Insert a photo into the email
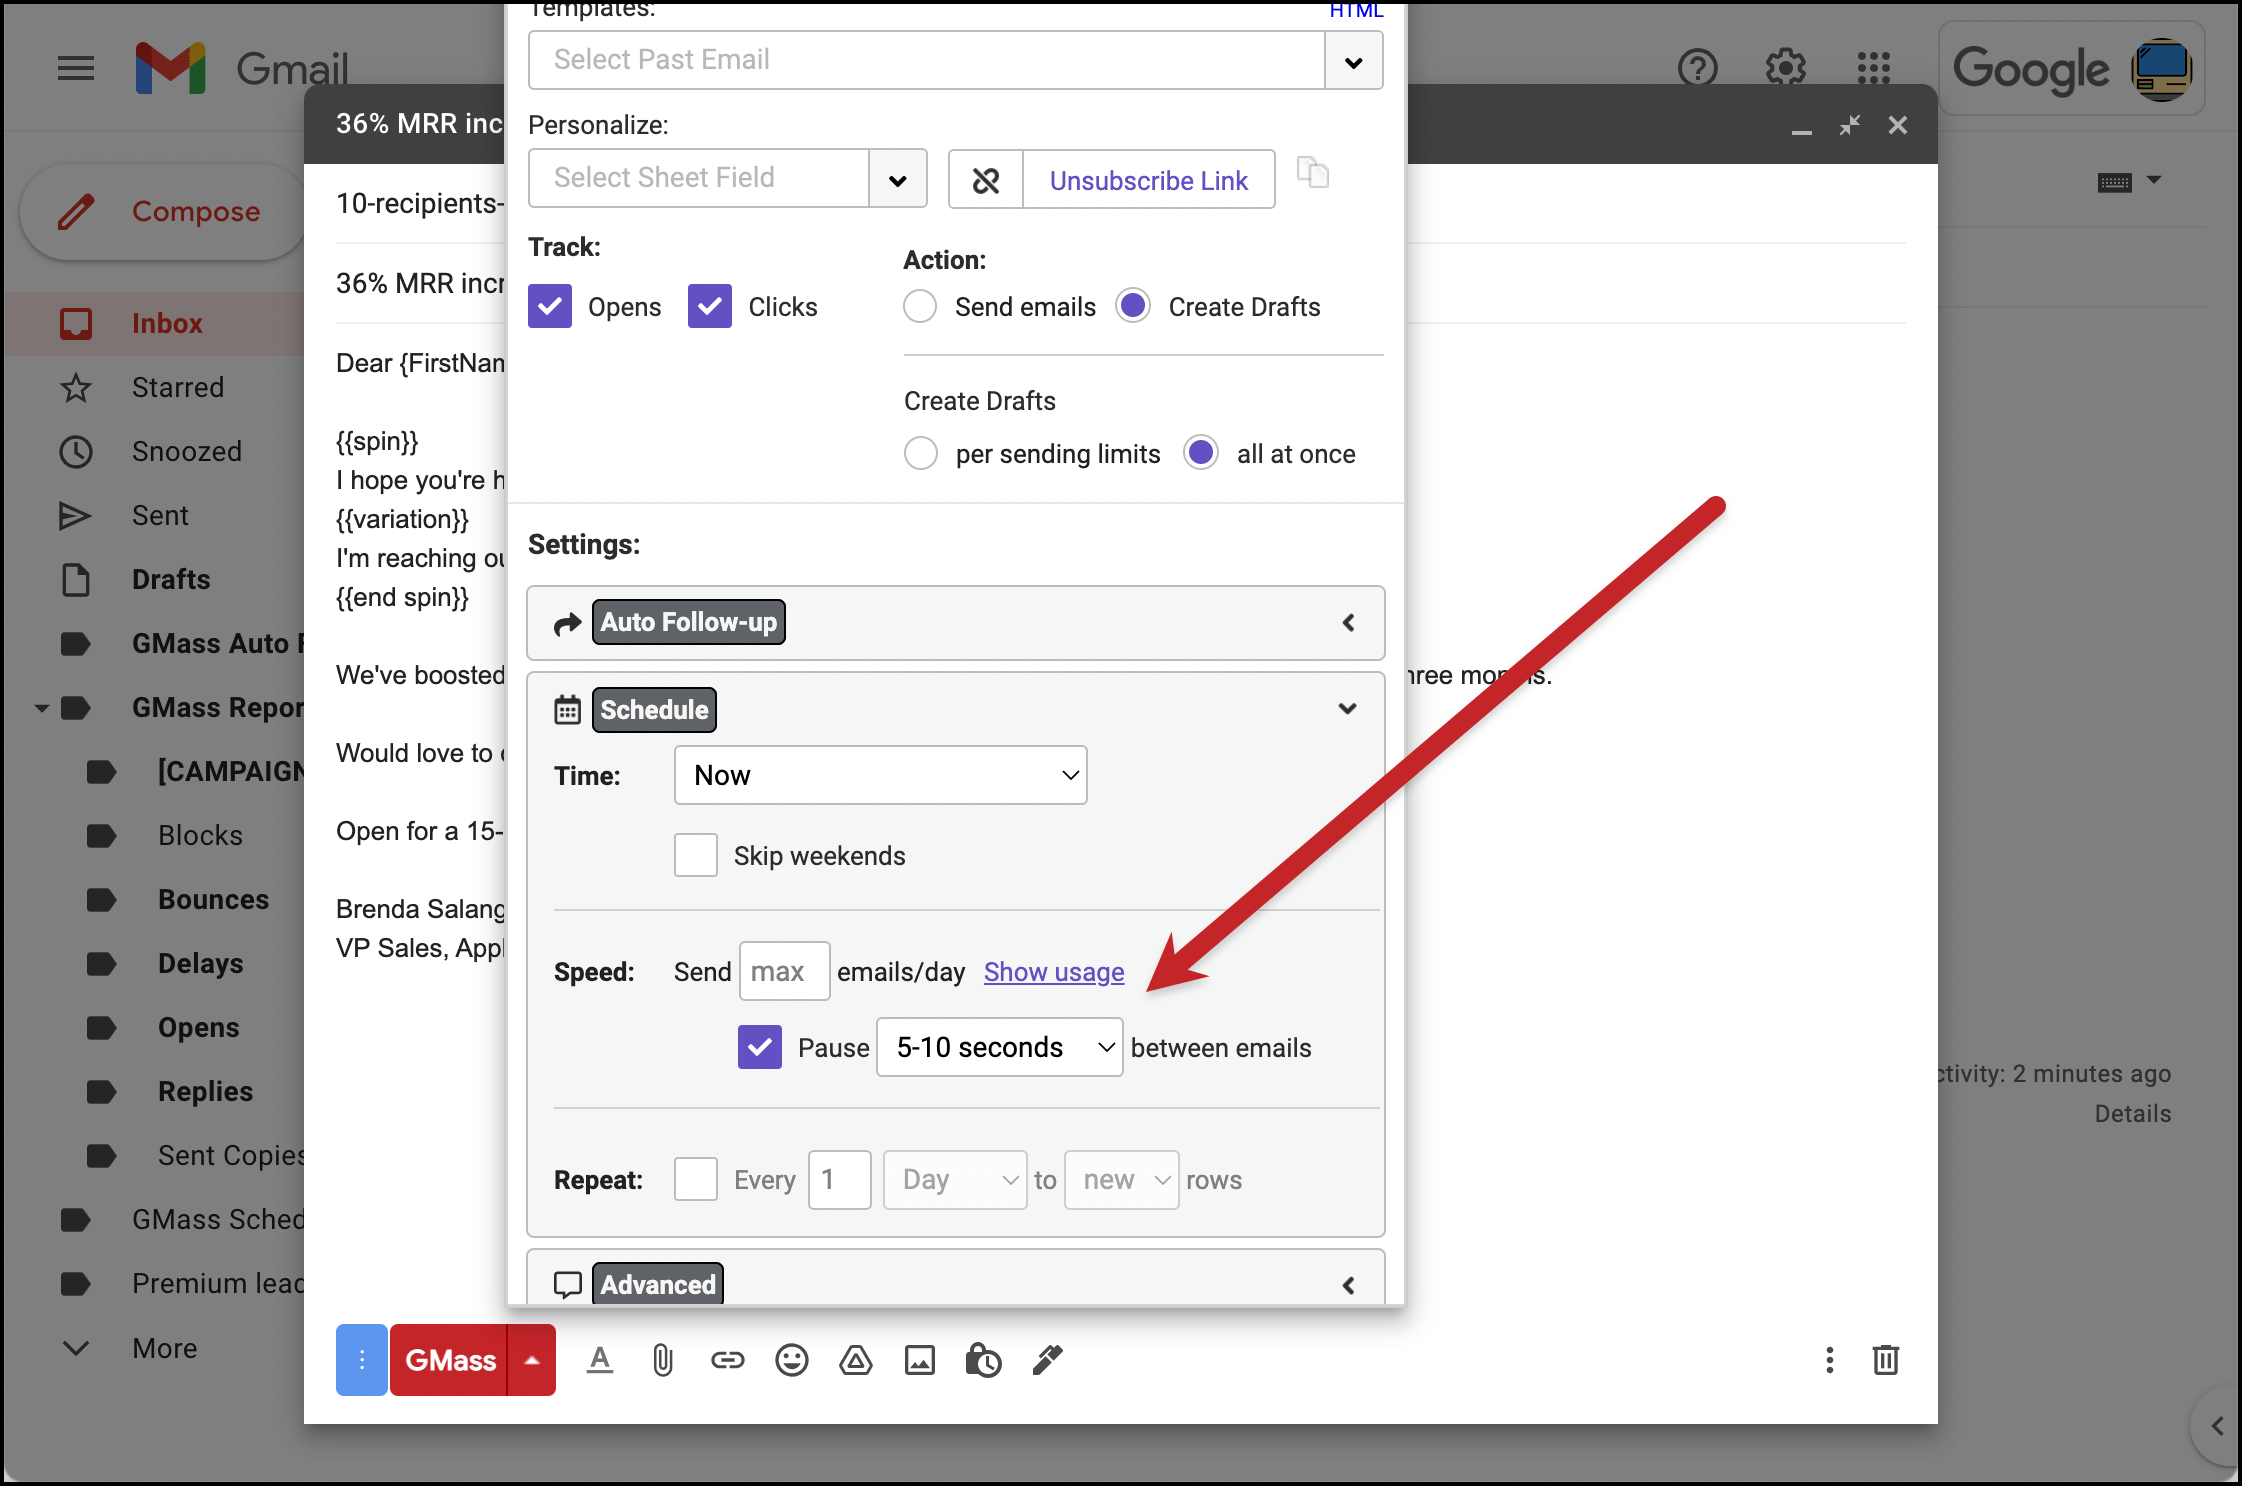This screenshot has height=1486, width=2242. pos(919,1360)
